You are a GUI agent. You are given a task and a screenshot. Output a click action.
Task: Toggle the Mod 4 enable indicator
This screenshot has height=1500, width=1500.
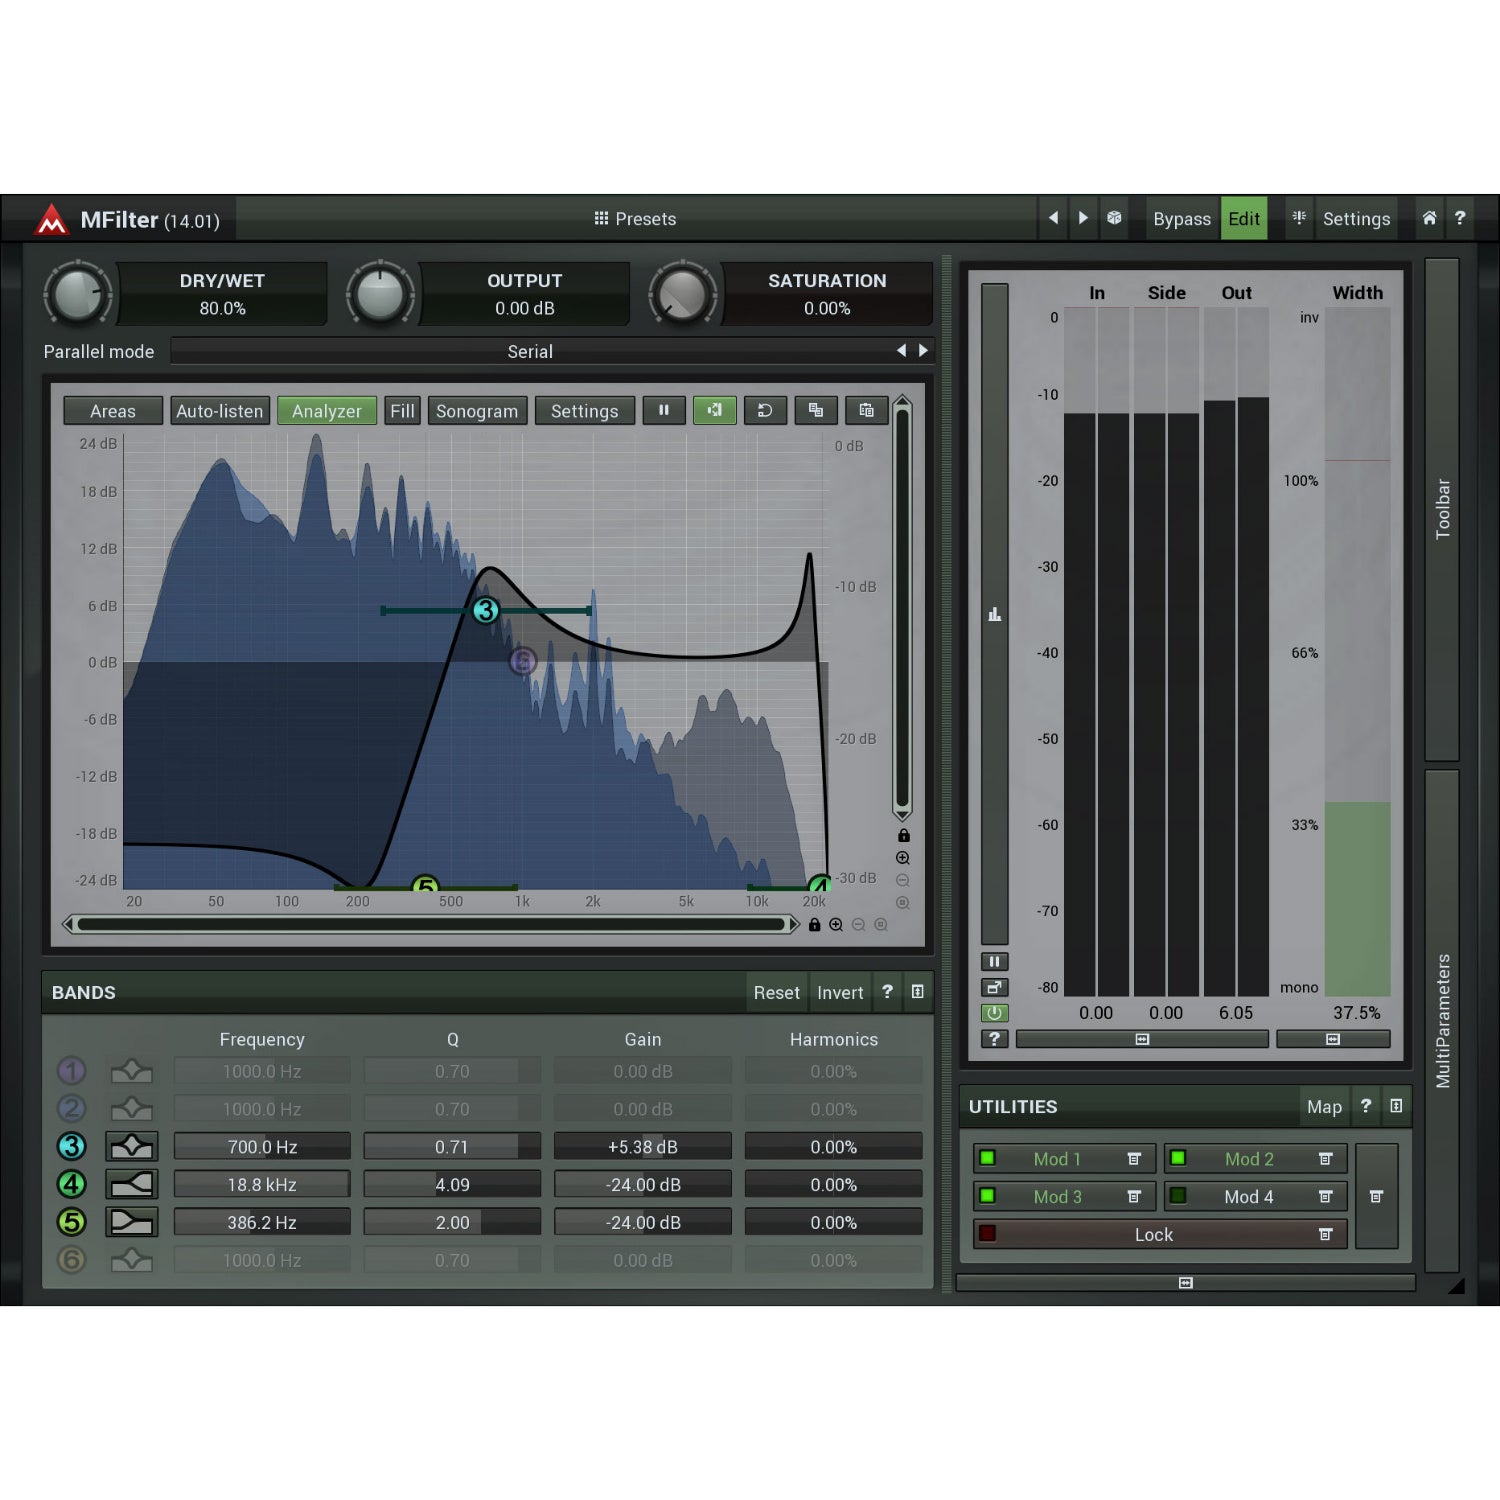[x=1178, y=1196]
